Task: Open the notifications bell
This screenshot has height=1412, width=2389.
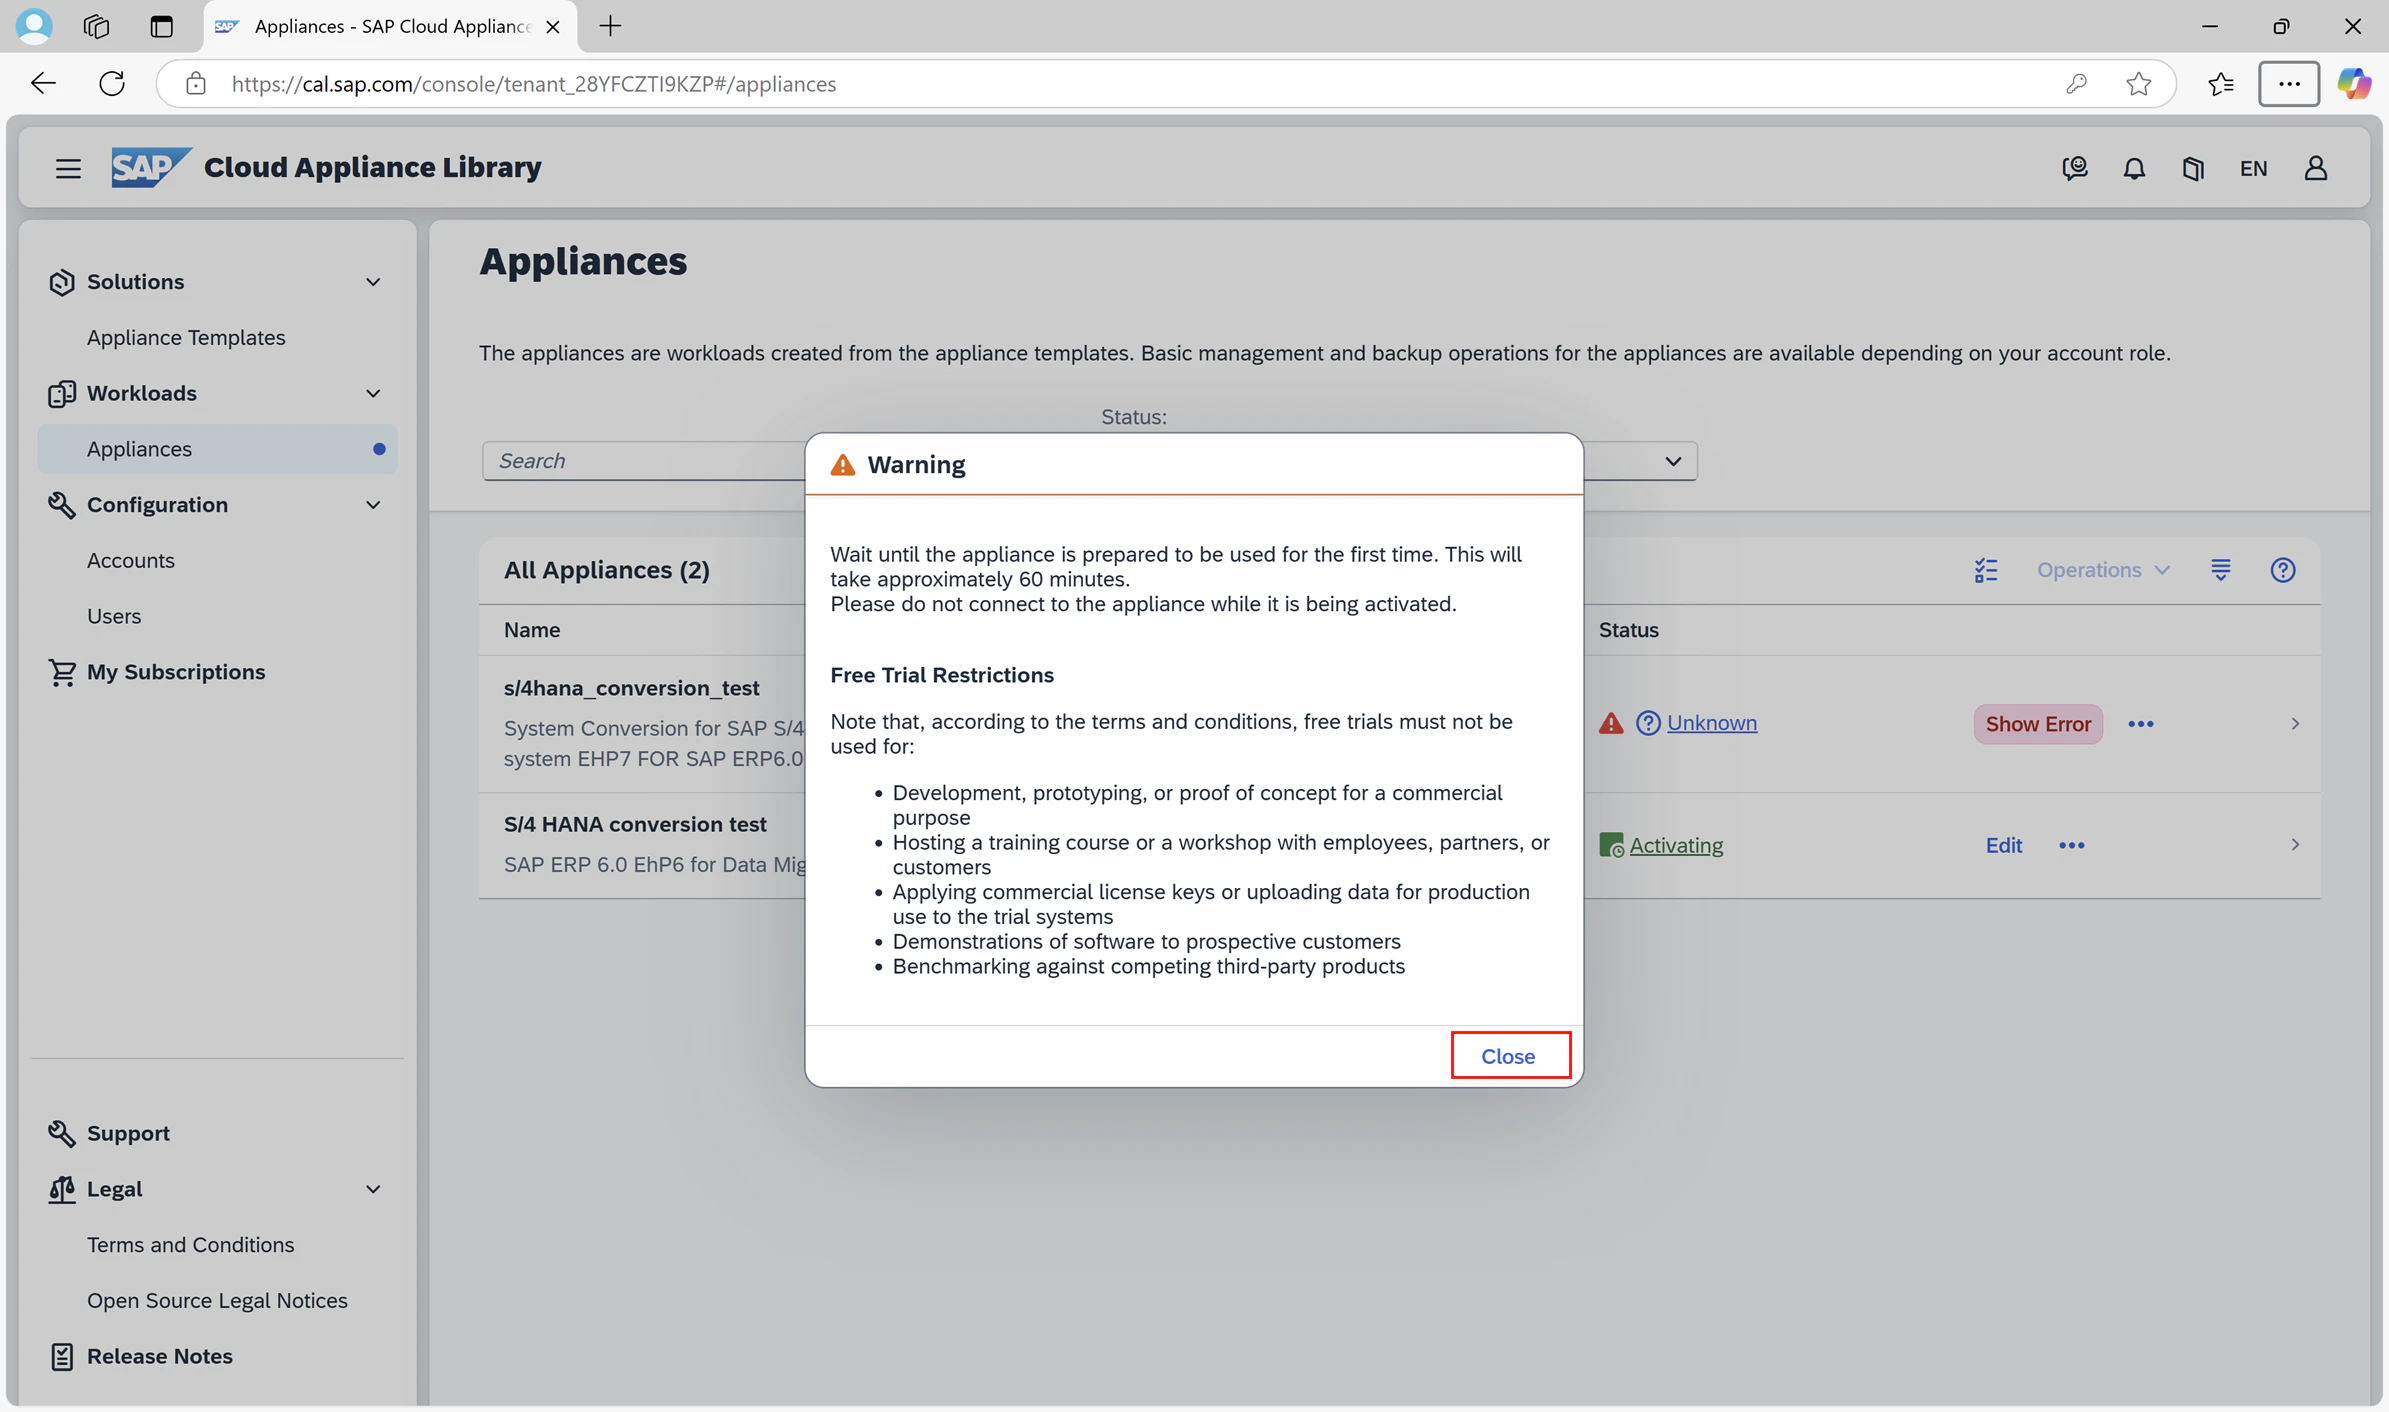Action: coord(2134,168)
